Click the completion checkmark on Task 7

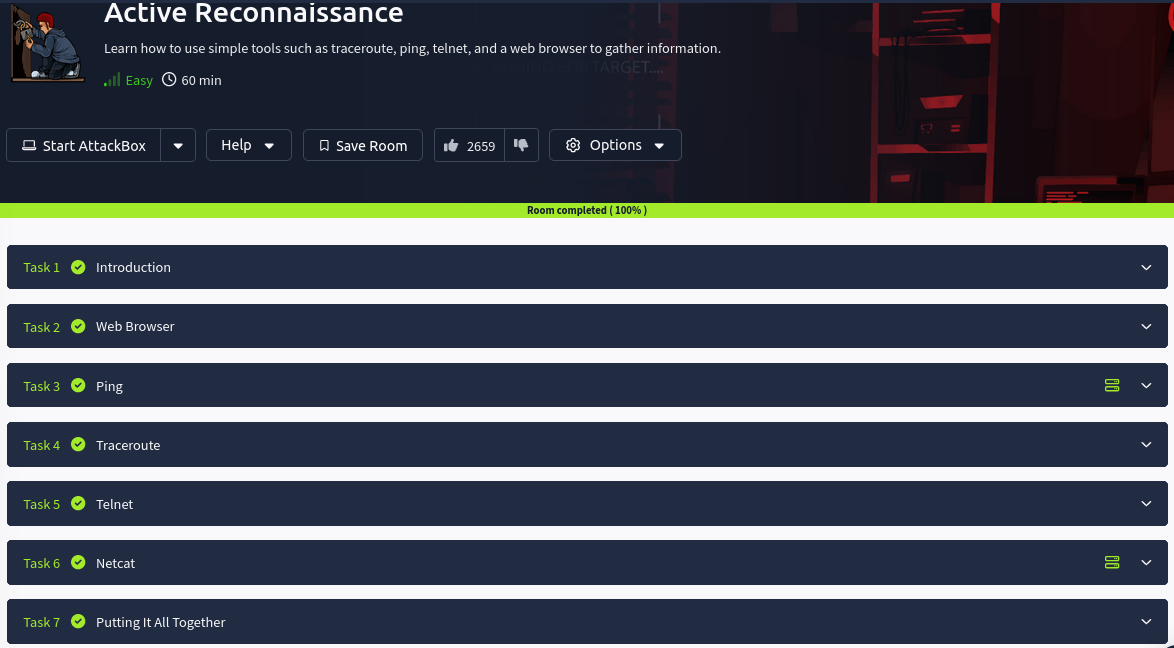(78, 621)
